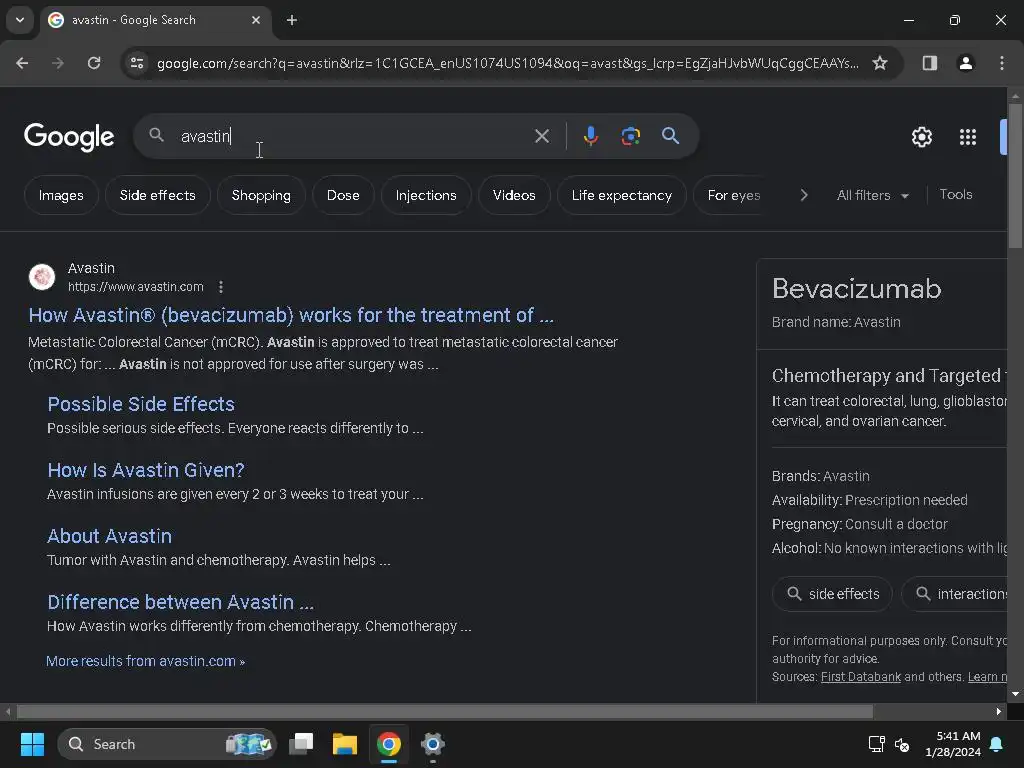Open the notification bell
This screenshot has width=1024, height=768.
[997, 744]
